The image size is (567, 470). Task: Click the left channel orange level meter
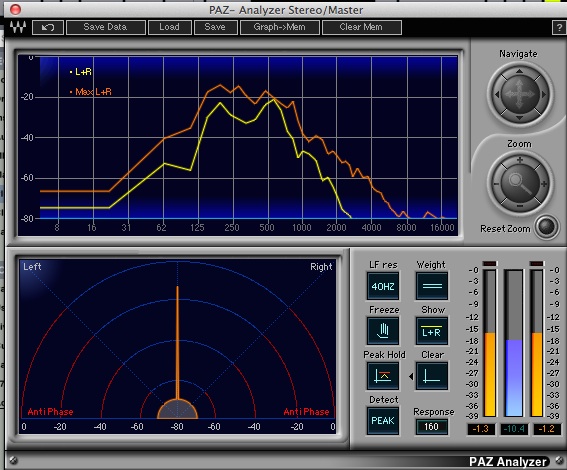coord(490,343)
